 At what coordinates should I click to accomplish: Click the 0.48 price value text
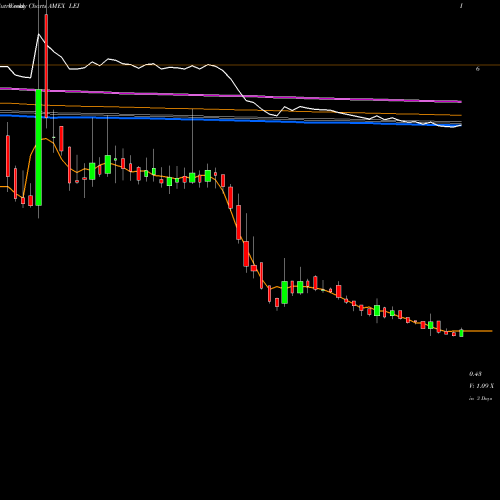(475, 374)
